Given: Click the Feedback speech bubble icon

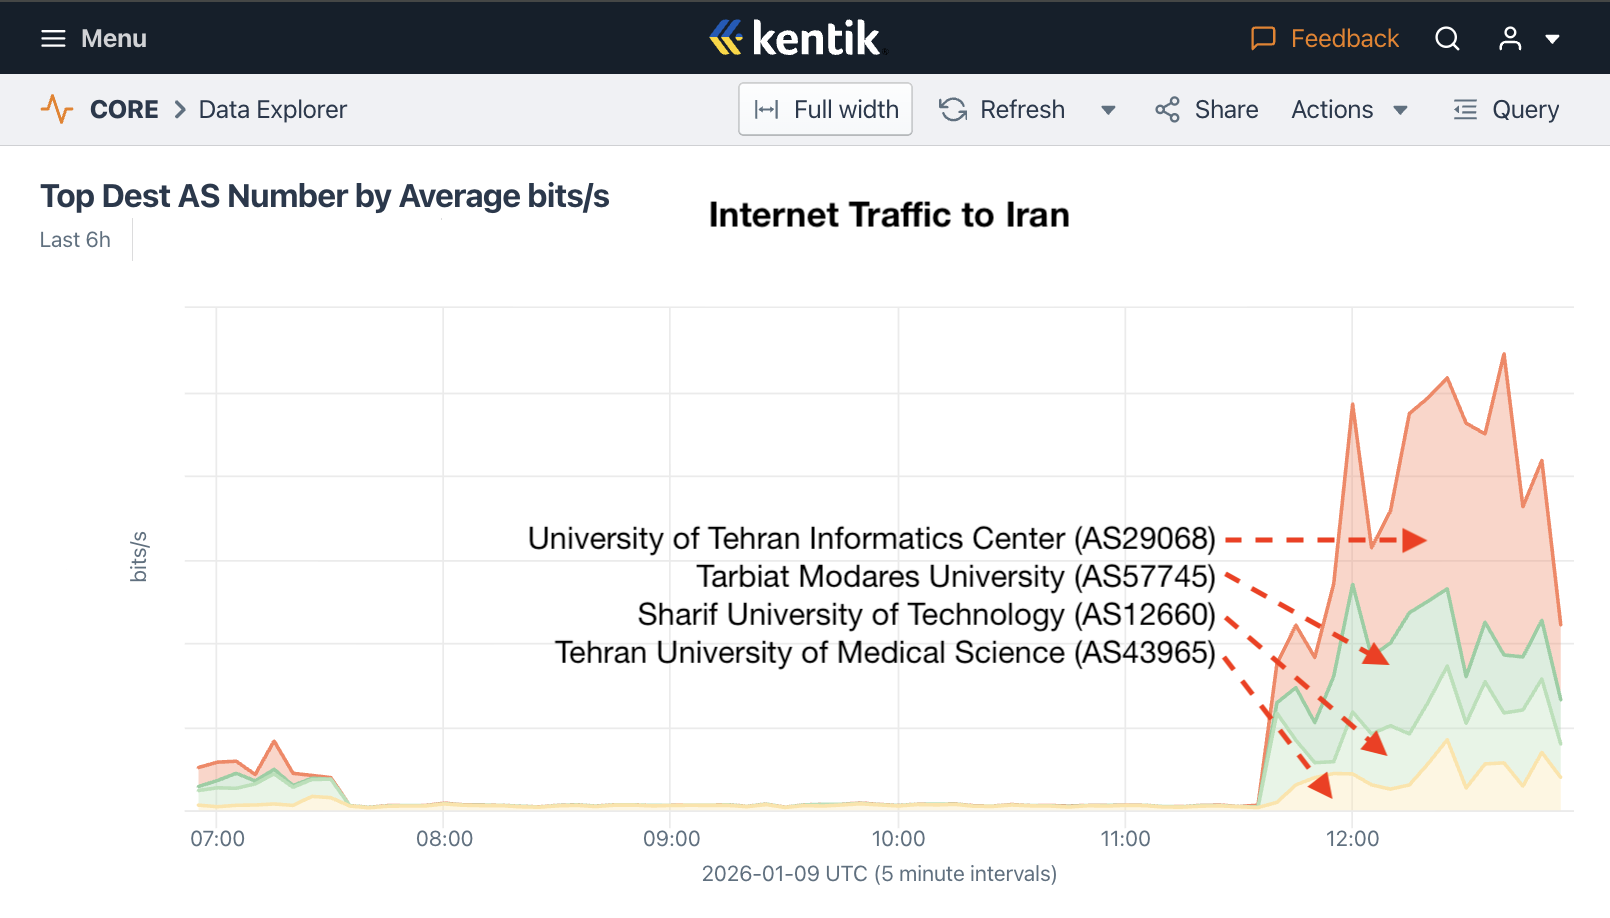Looking at the screenshot, I should (x=1263, y=39).
